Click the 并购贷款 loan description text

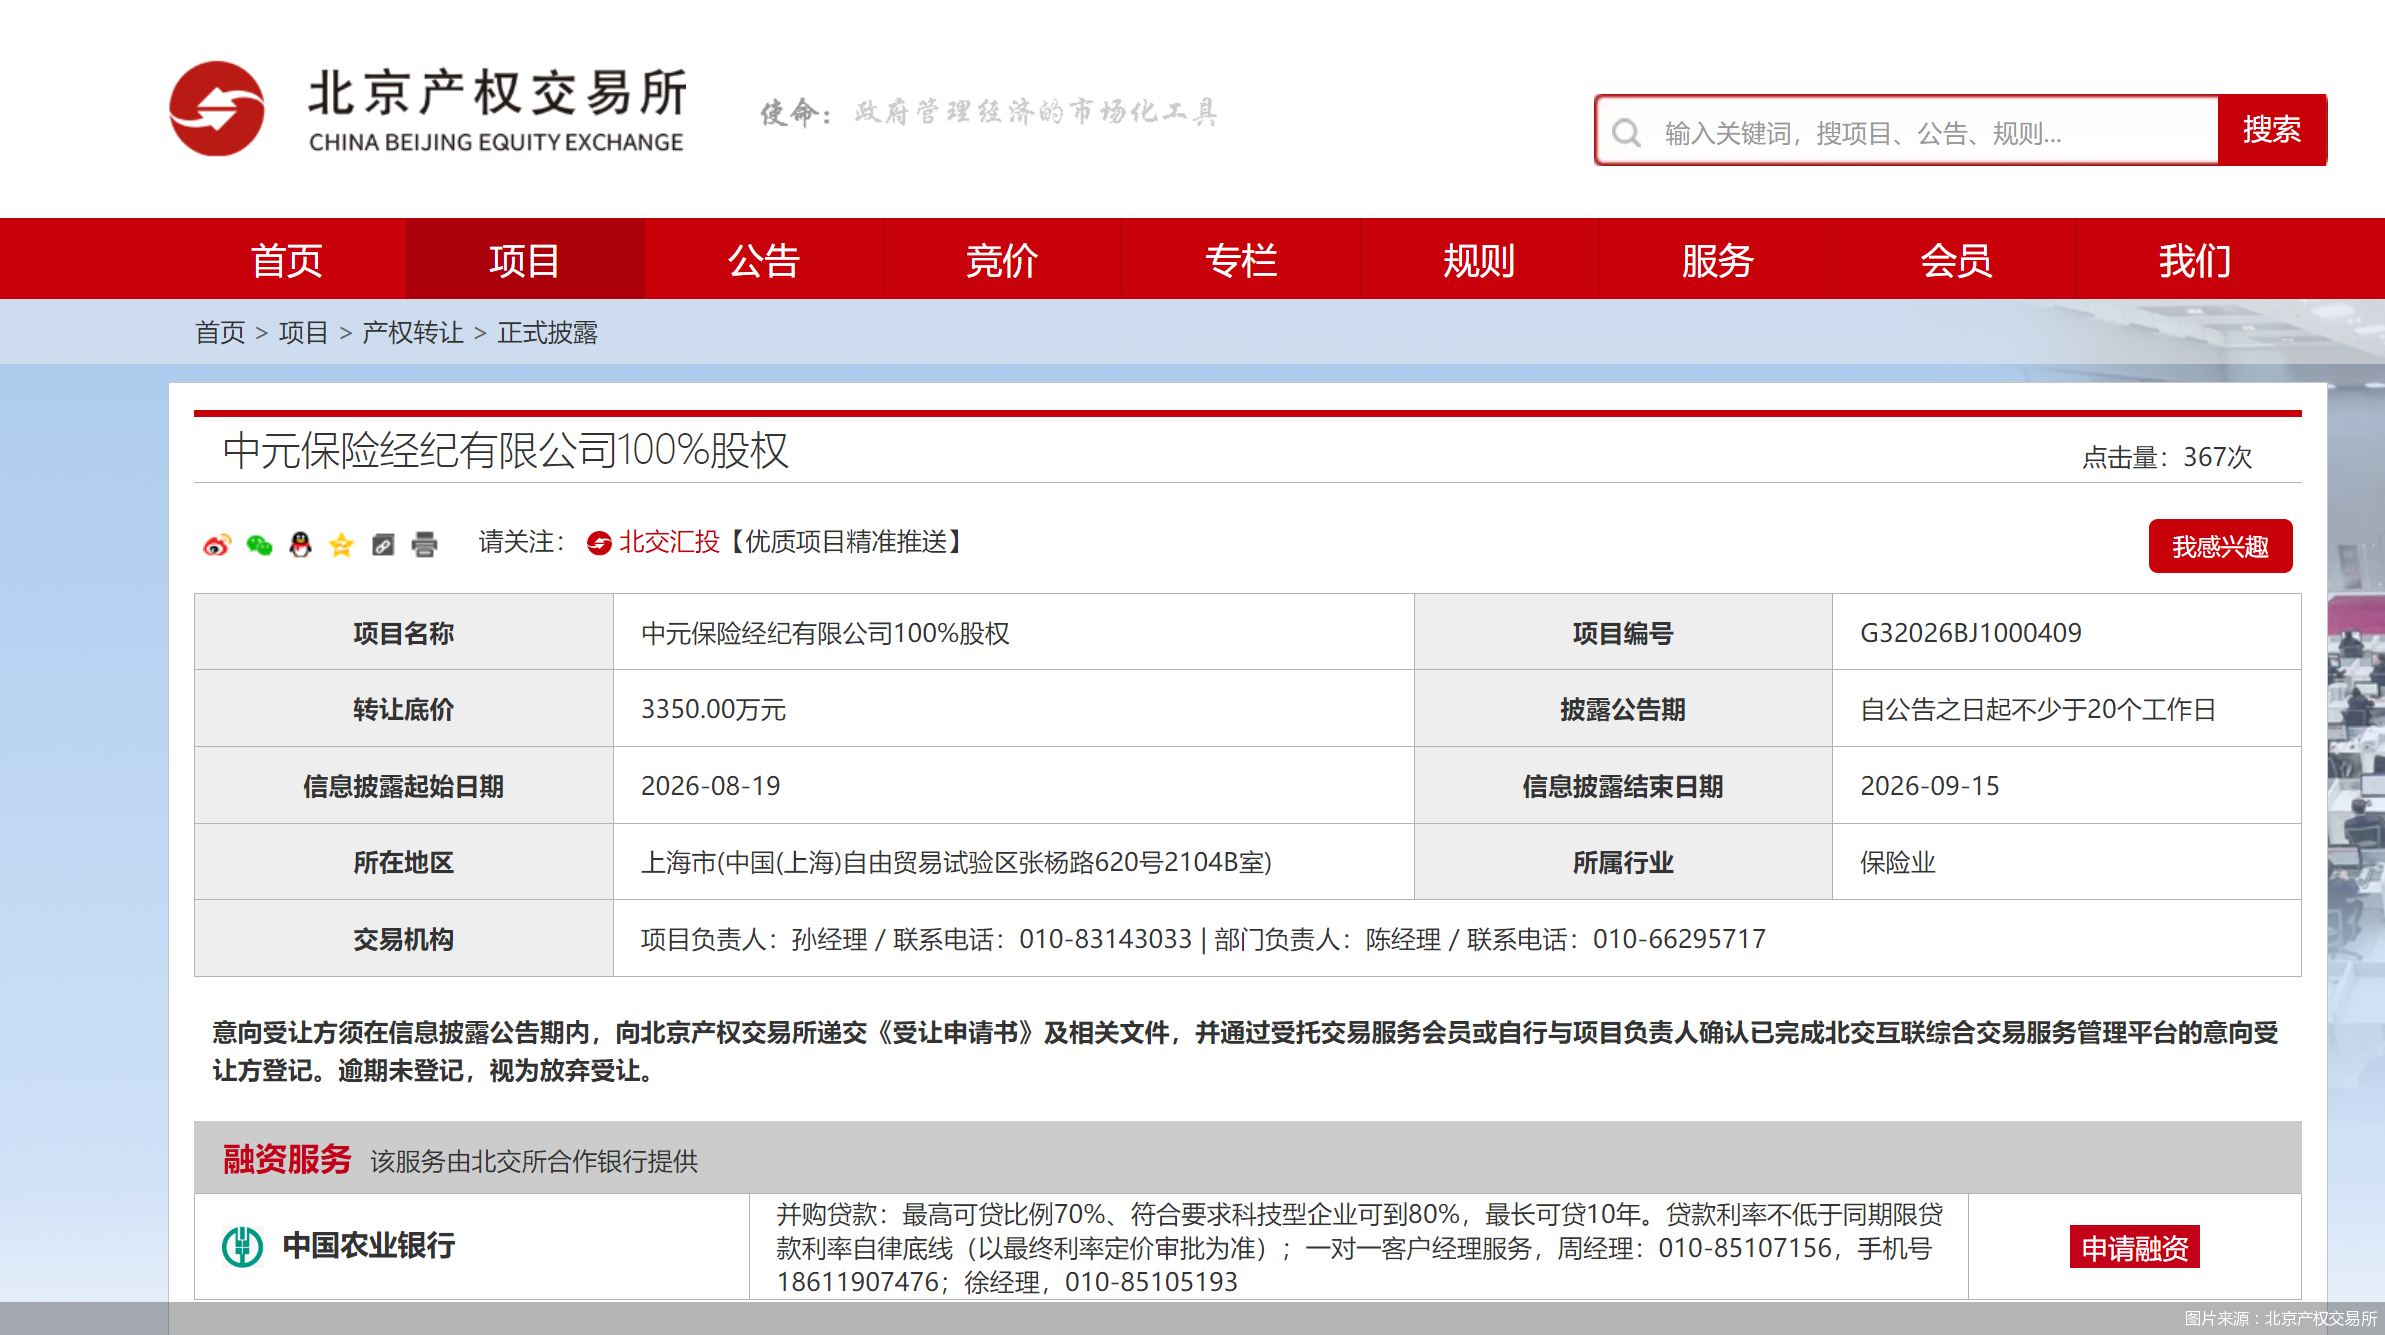pos(1359,1248)
